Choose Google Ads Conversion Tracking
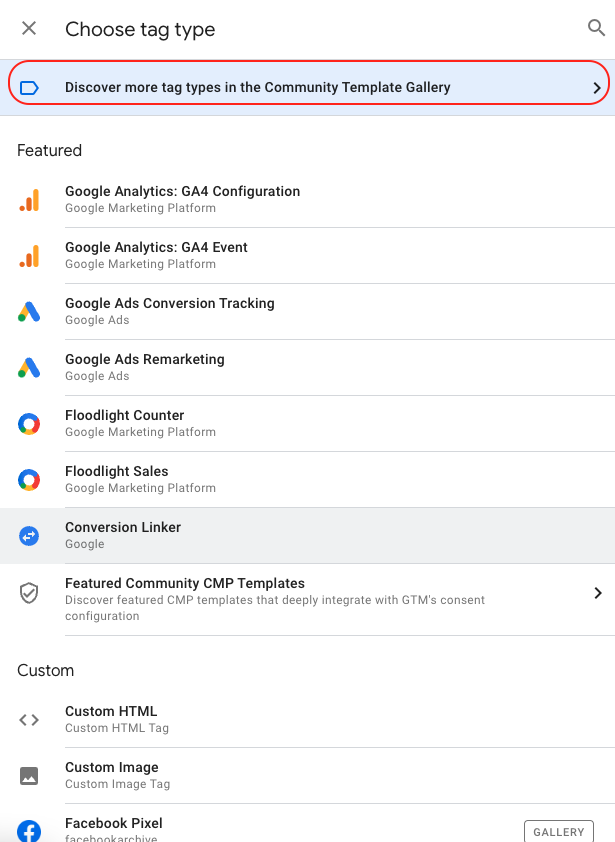 pyautogui.click(x=307, y=311)
